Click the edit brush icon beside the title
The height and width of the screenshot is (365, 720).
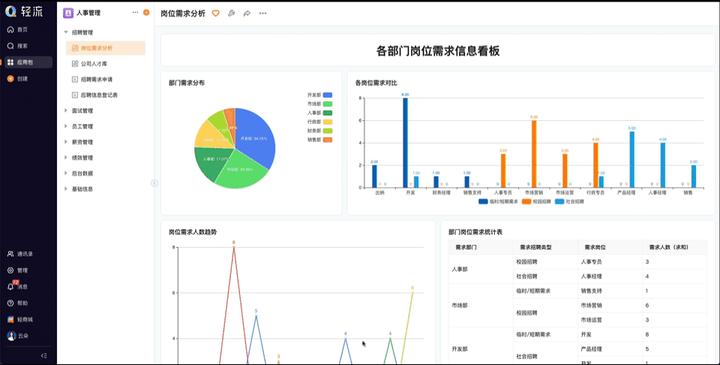coord(231,13)
